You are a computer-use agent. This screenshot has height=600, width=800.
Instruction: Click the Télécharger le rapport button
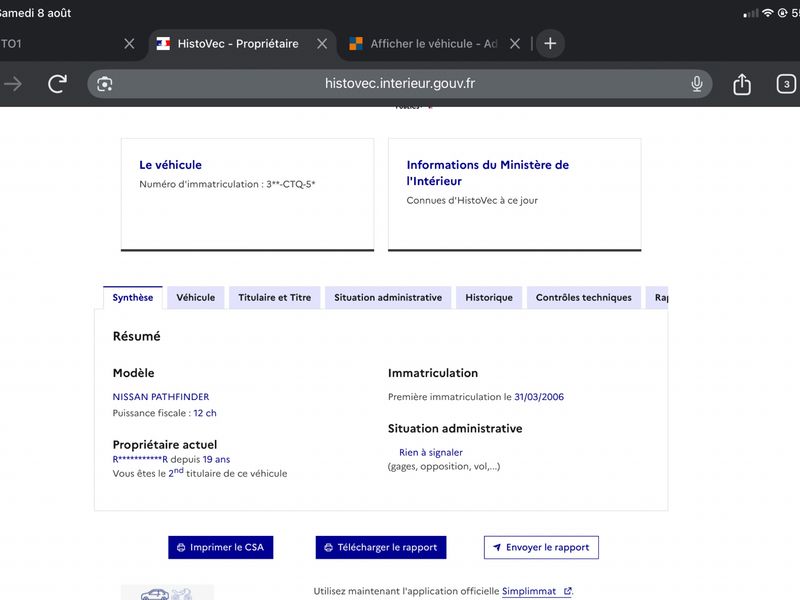coord(381,547)
